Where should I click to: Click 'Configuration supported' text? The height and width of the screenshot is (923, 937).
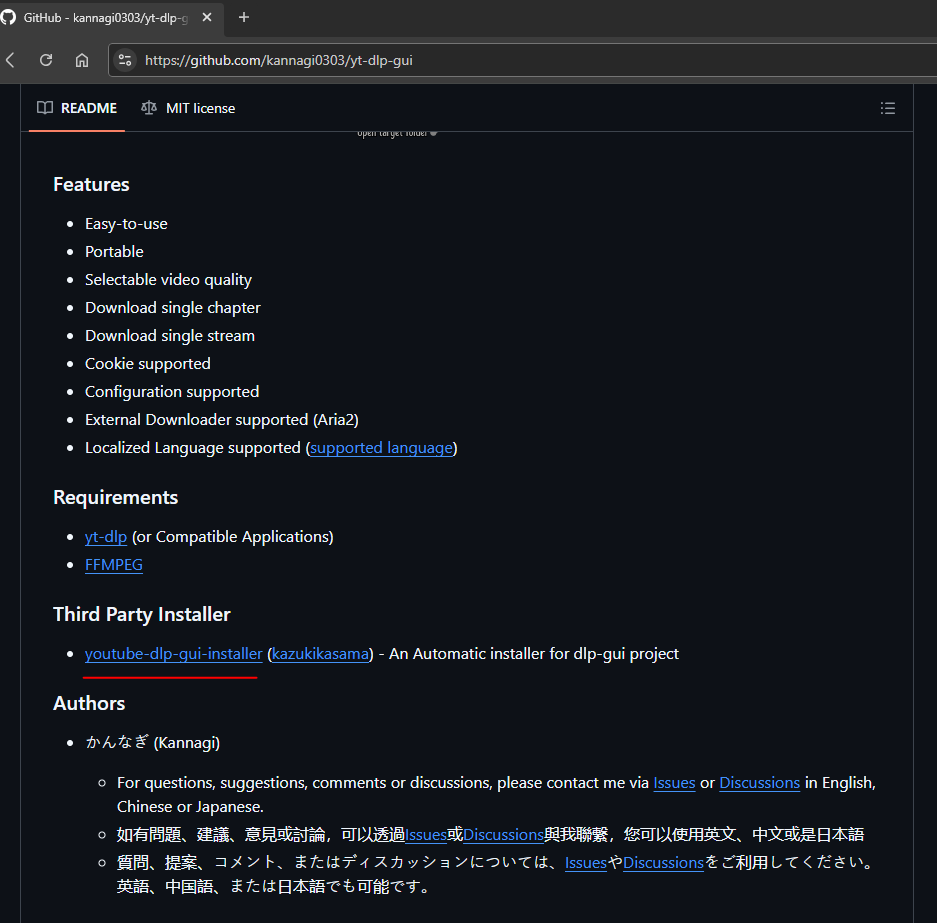[172, 392]
